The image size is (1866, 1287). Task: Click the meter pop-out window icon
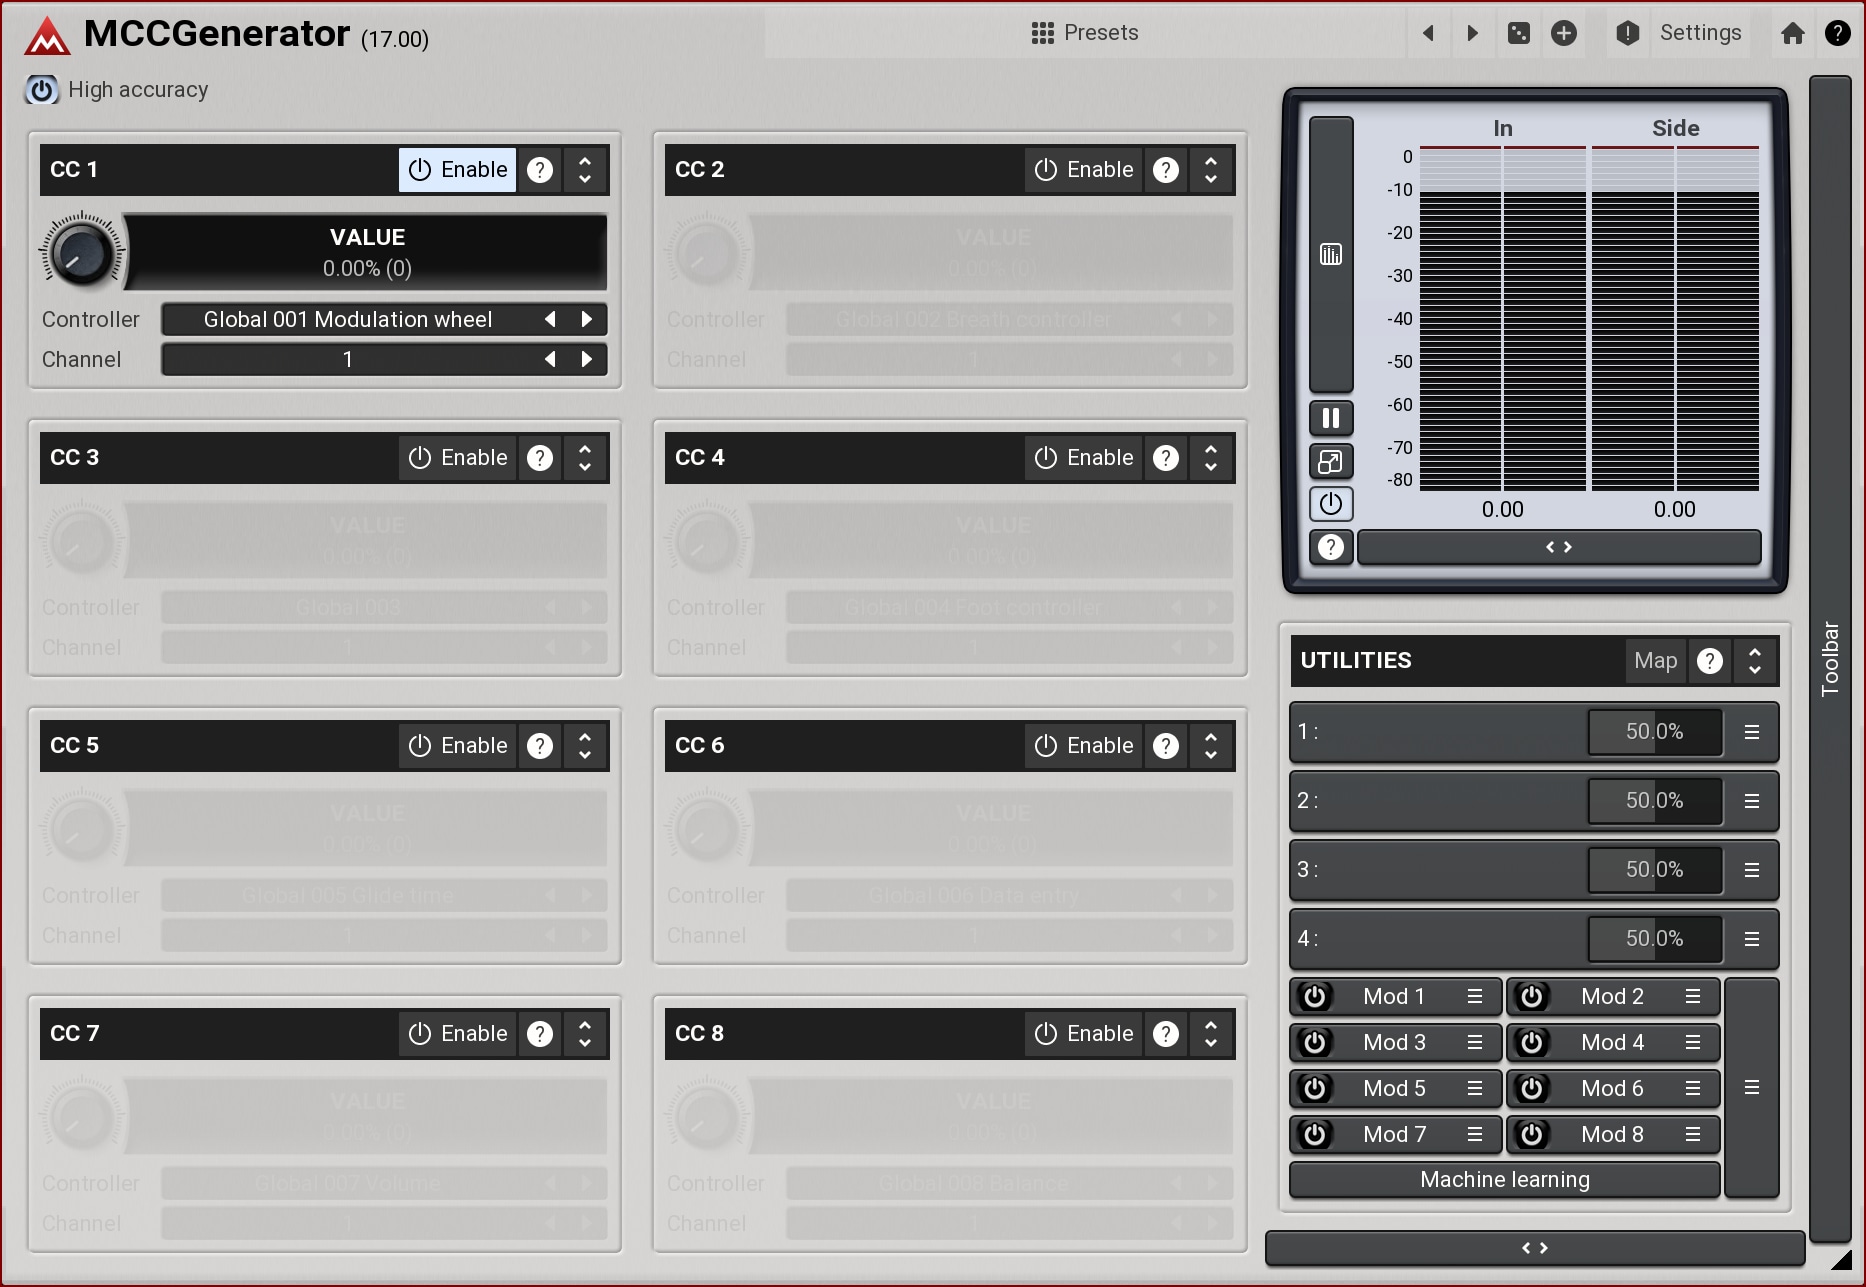pos(1330,461)
